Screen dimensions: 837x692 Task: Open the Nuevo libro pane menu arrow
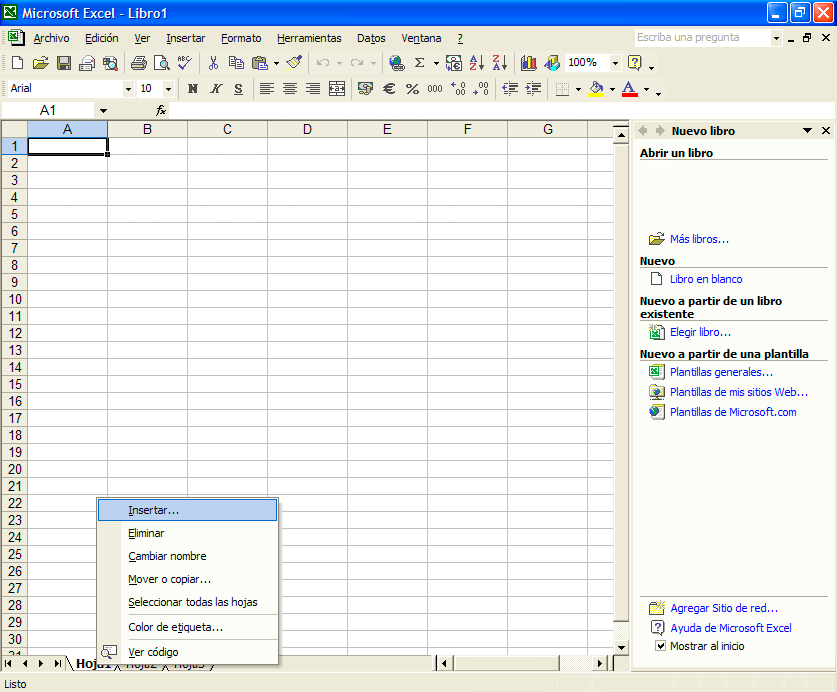point(807,130)
